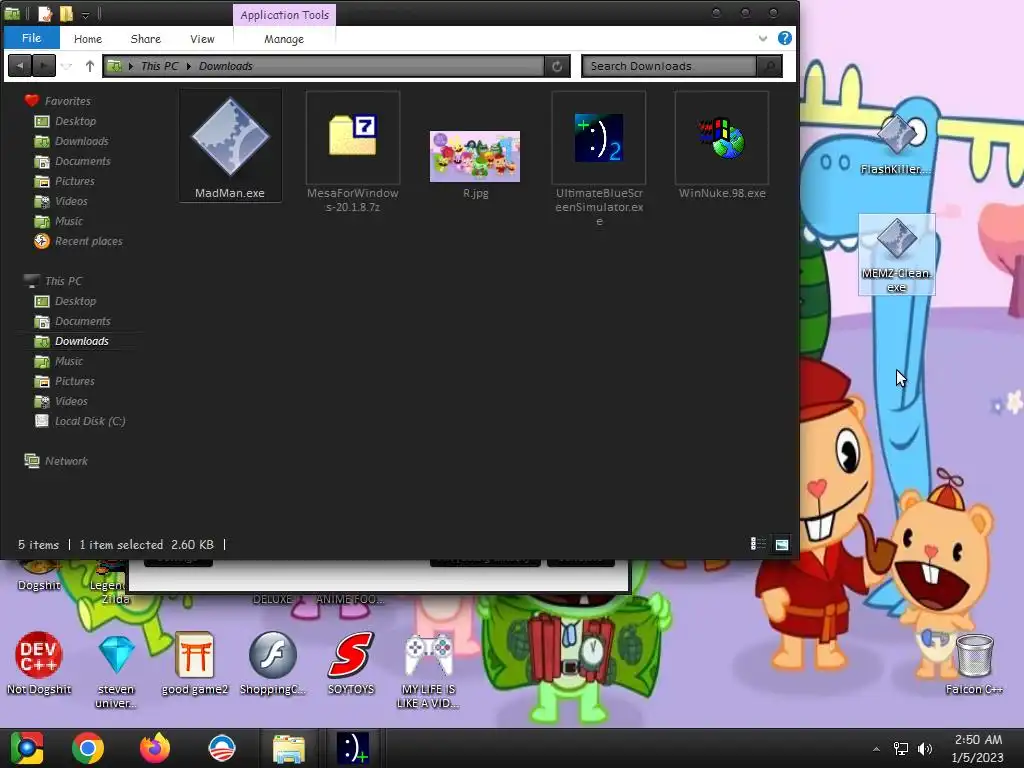Open recent locations dropdown arrow
The height and width of the screenshot is (768, 1024).
pyautogui.click(x=66, y=66)
